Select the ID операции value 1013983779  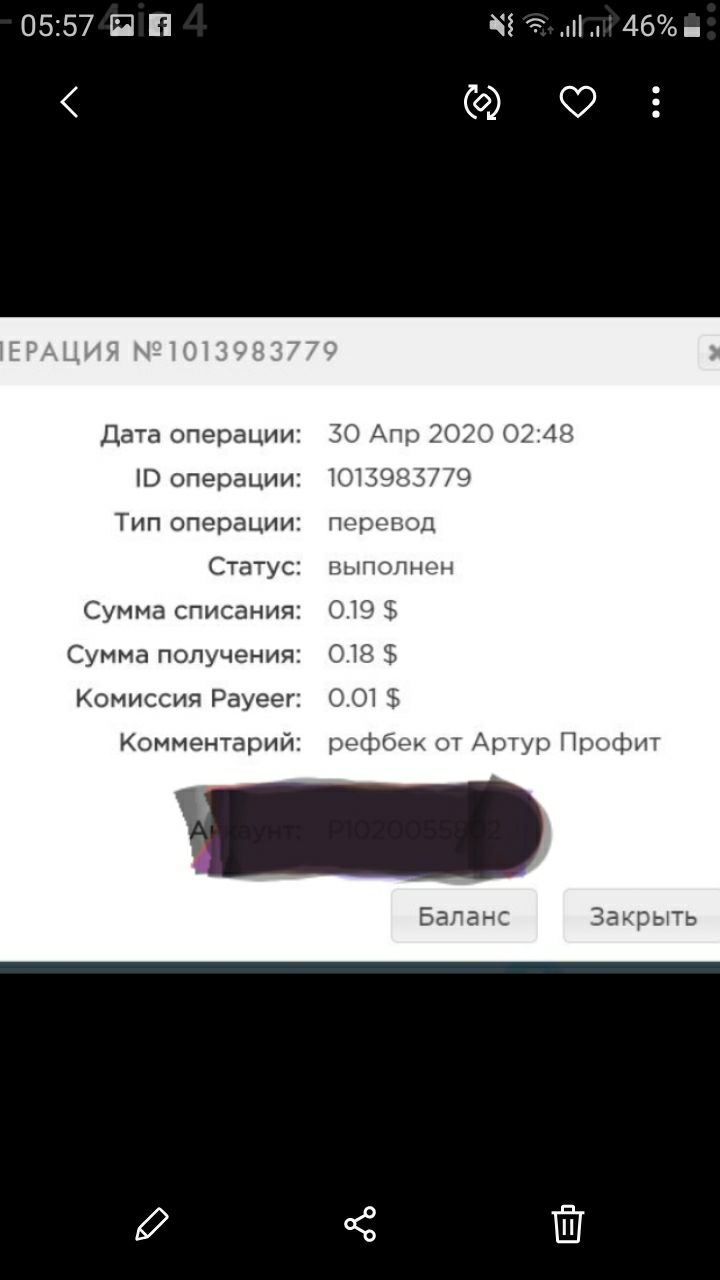click(400, 478)
